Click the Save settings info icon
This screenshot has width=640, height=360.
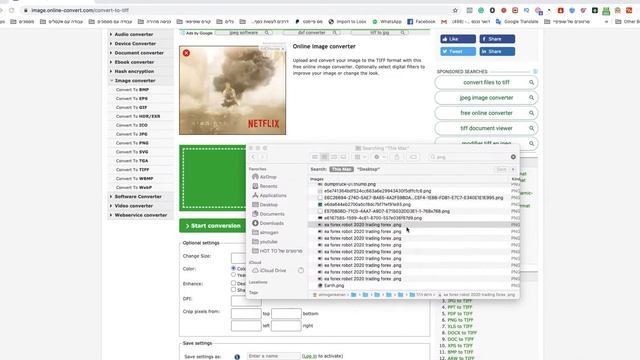point(237,357)
